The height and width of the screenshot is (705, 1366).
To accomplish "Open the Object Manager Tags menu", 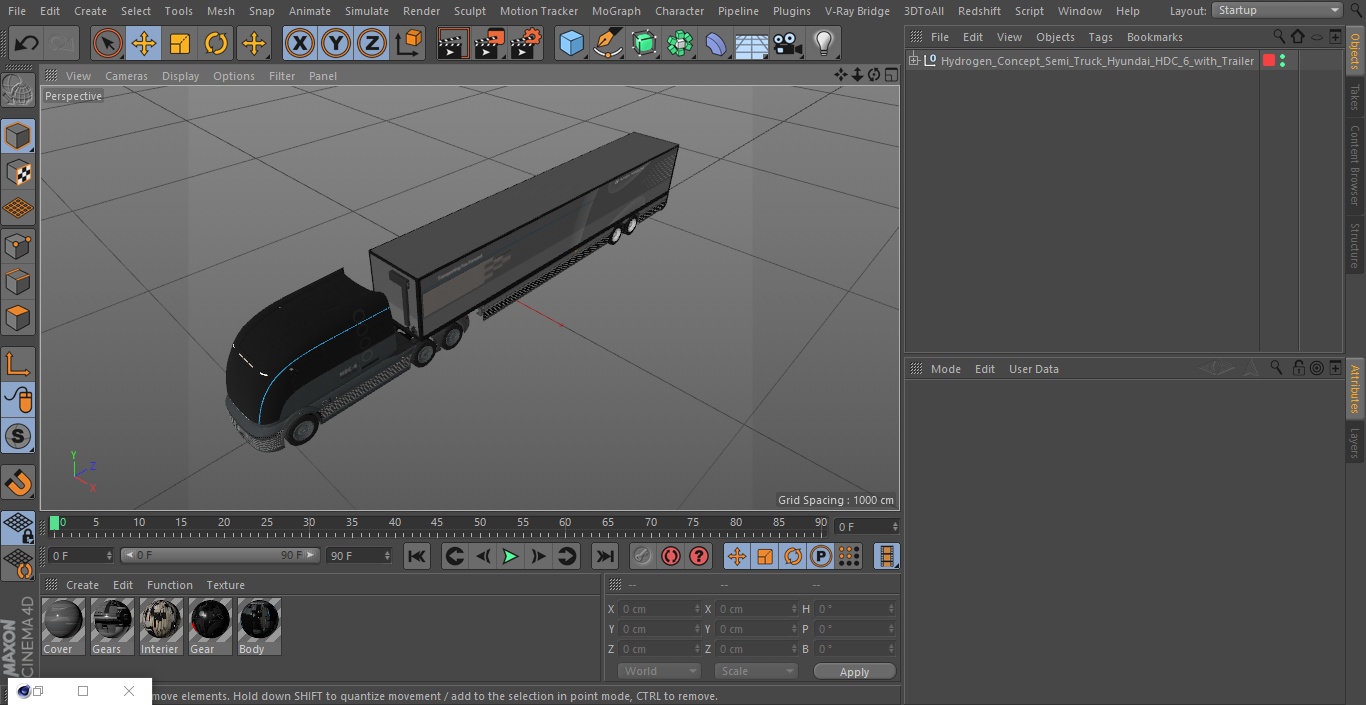I will pyautogui.click(x=1100, y=37).
